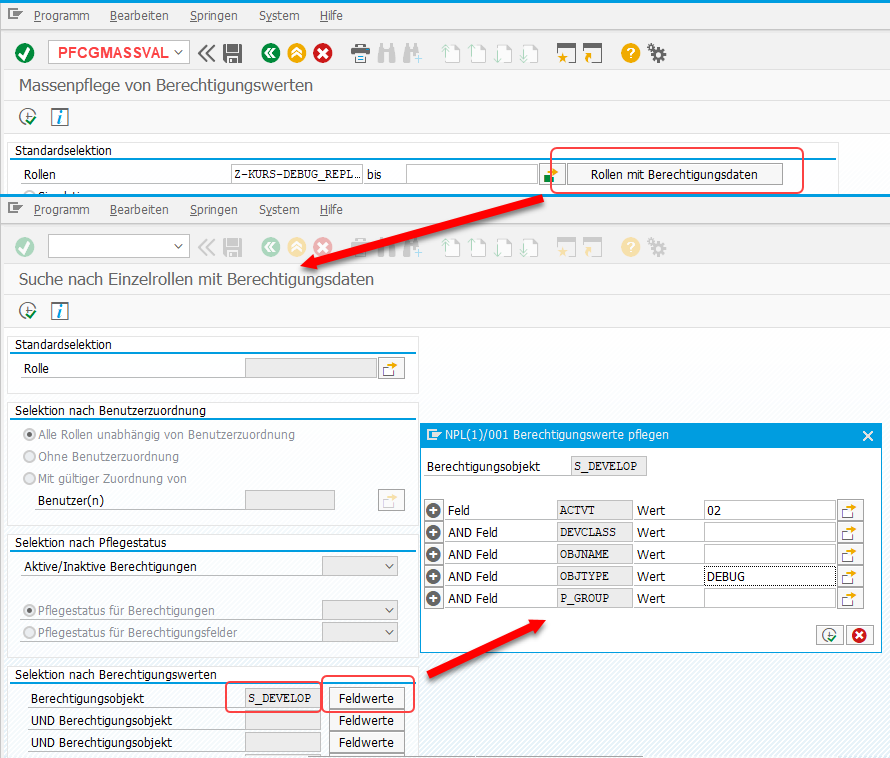The image size is (890, 758).
Task: Select Ohne Benutzerzuordnung radio option
Action: 30,457
